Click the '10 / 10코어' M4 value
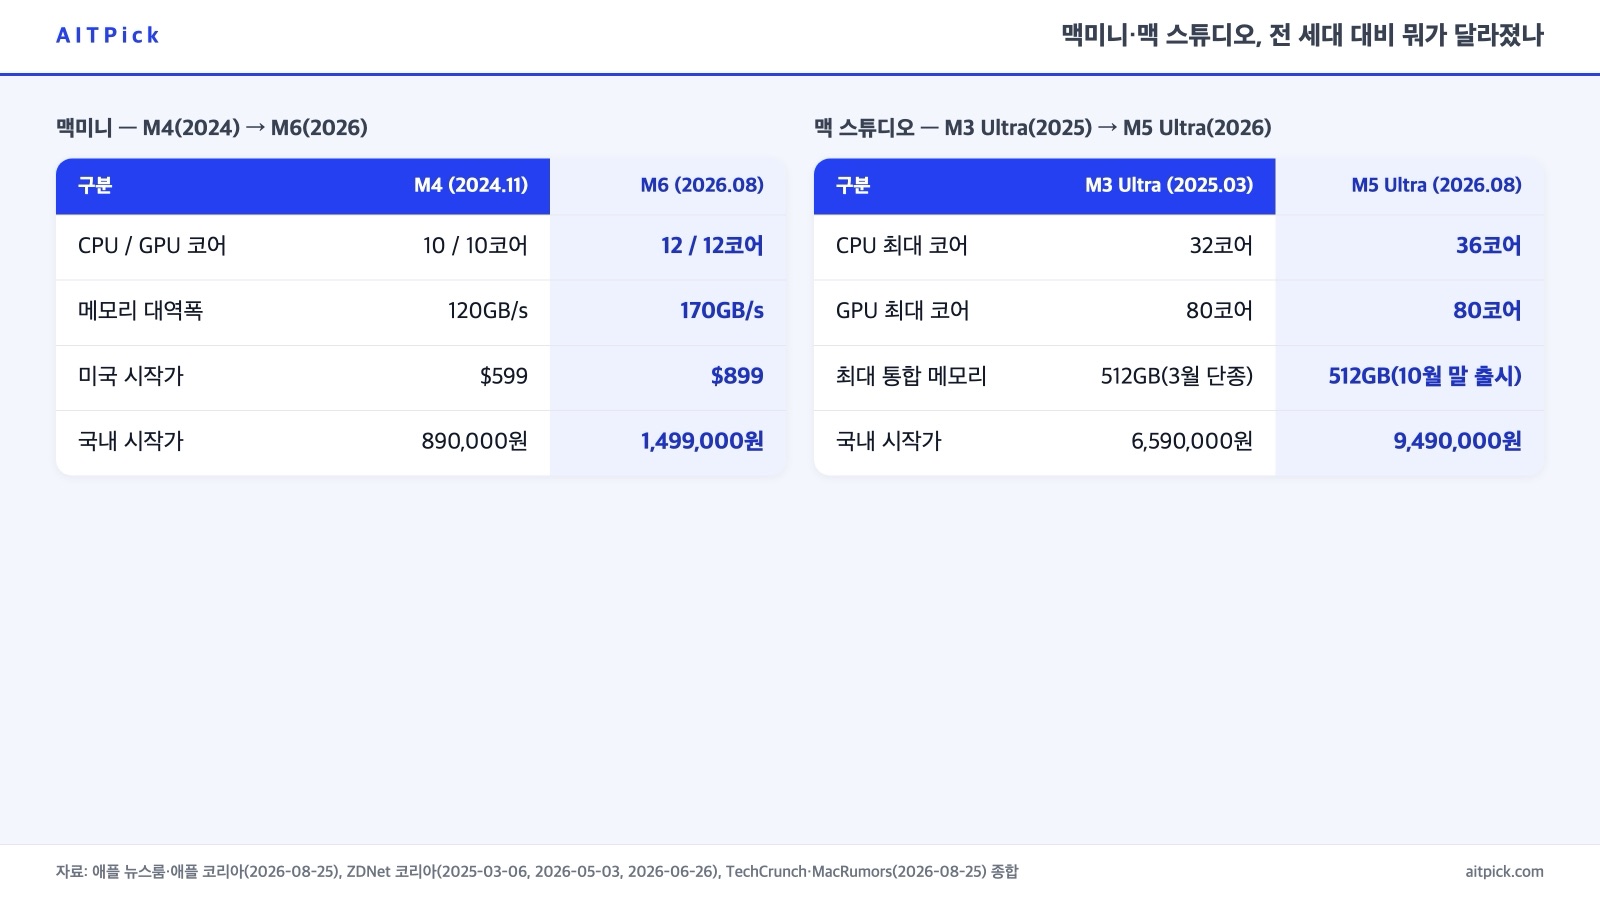This screenshot has height=900, width=1600. tap(475, 246)
